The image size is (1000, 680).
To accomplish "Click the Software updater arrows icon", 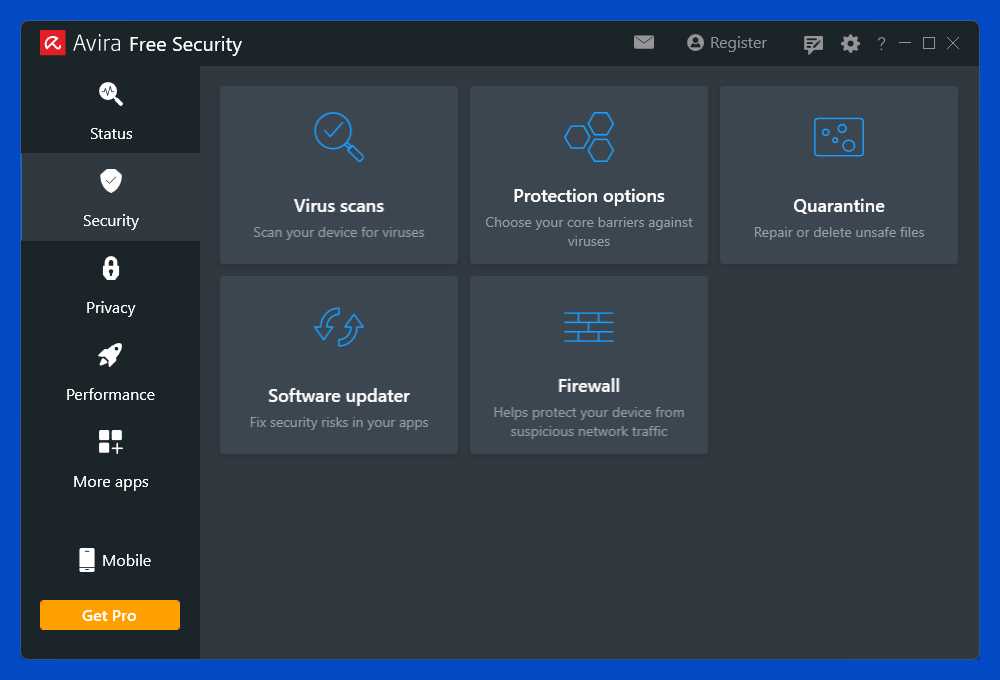I will point(339,327).
